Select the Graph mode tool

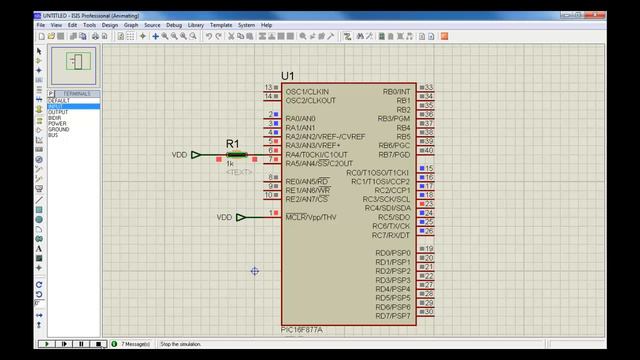pyautogui.click(x=39, y=140)
